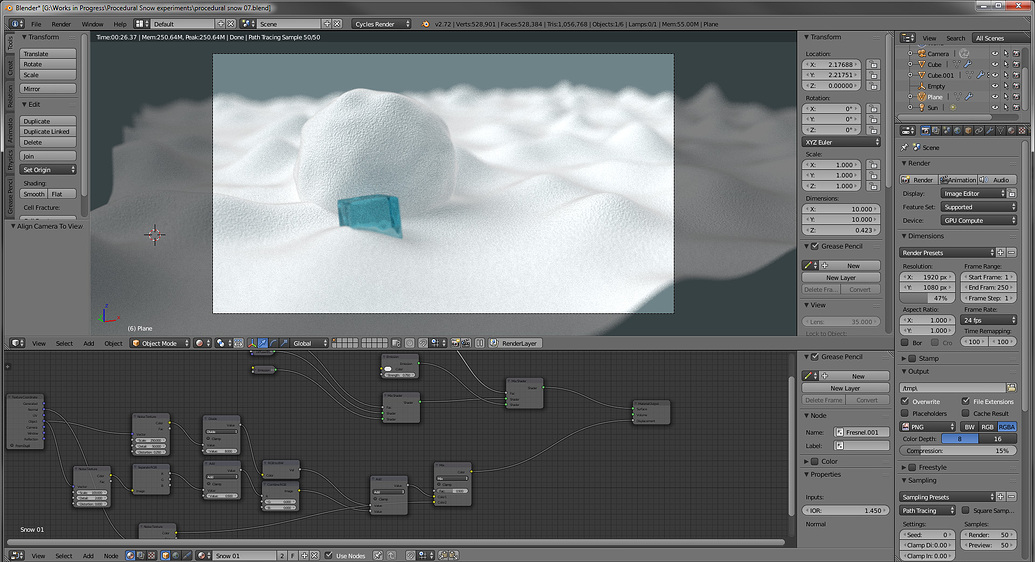The image size is (1035, 562).
Task: Open the Help menu
Action: (x=119, y=24)
